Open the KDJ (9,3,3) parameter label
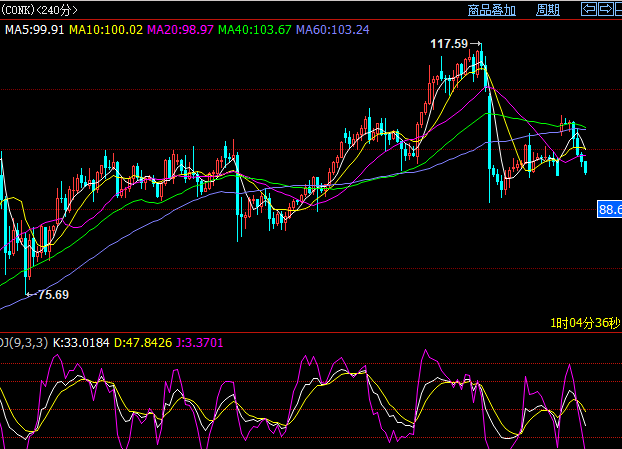 tap(24, 343)
